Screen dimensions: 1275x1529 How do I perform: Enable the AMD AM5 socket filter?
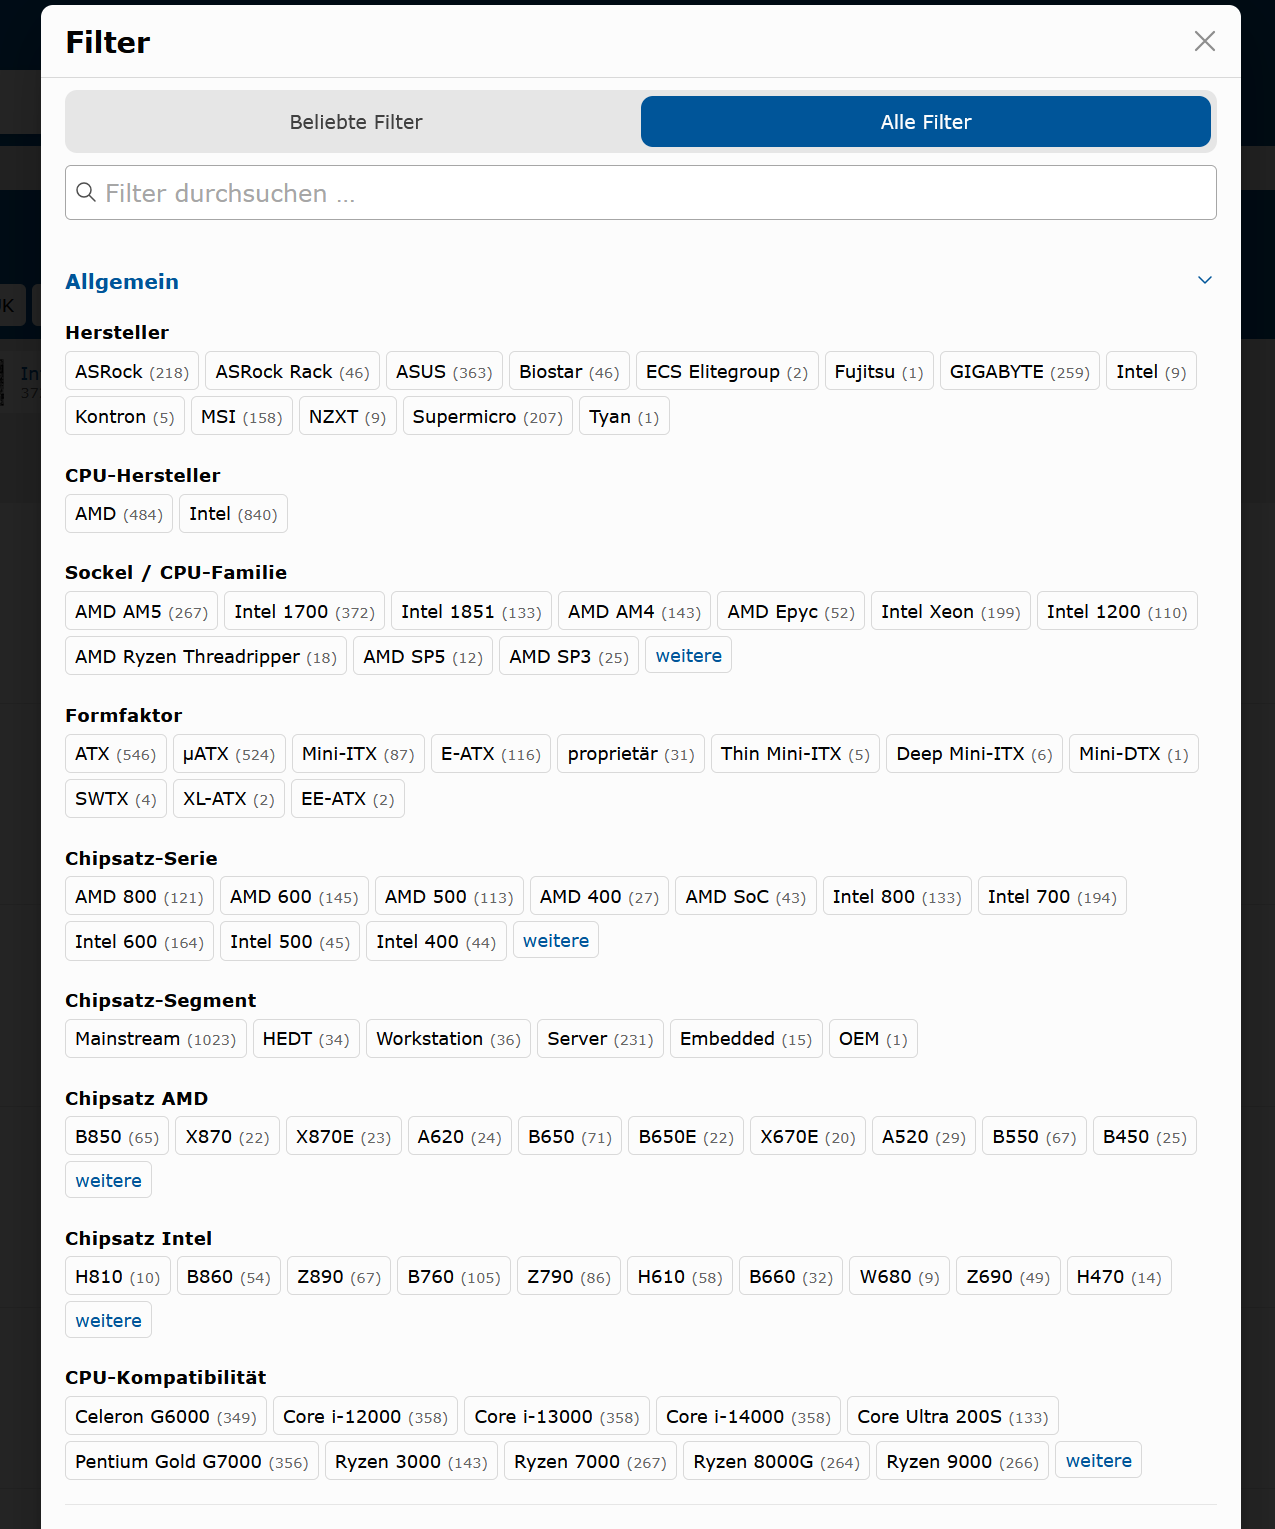(141, 611)
